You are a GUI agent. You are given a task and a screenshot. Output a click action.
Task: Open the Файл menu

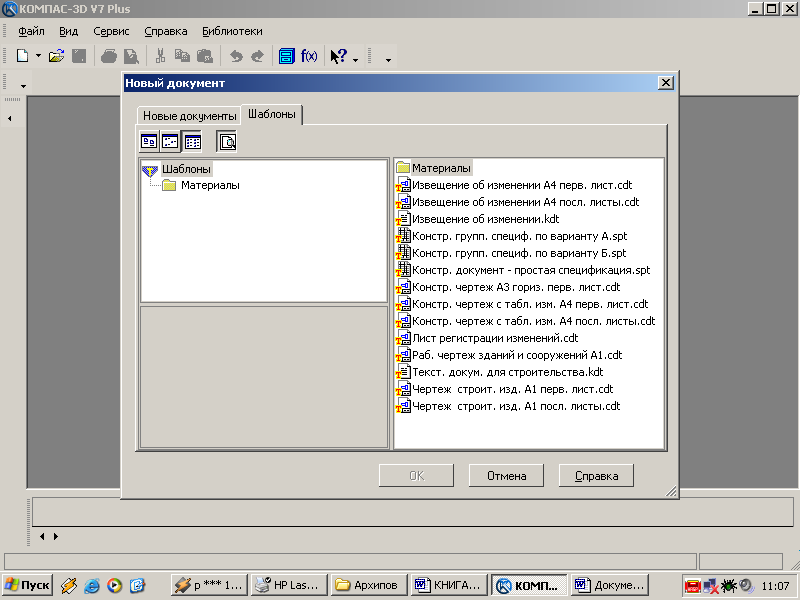click(31, 31)
